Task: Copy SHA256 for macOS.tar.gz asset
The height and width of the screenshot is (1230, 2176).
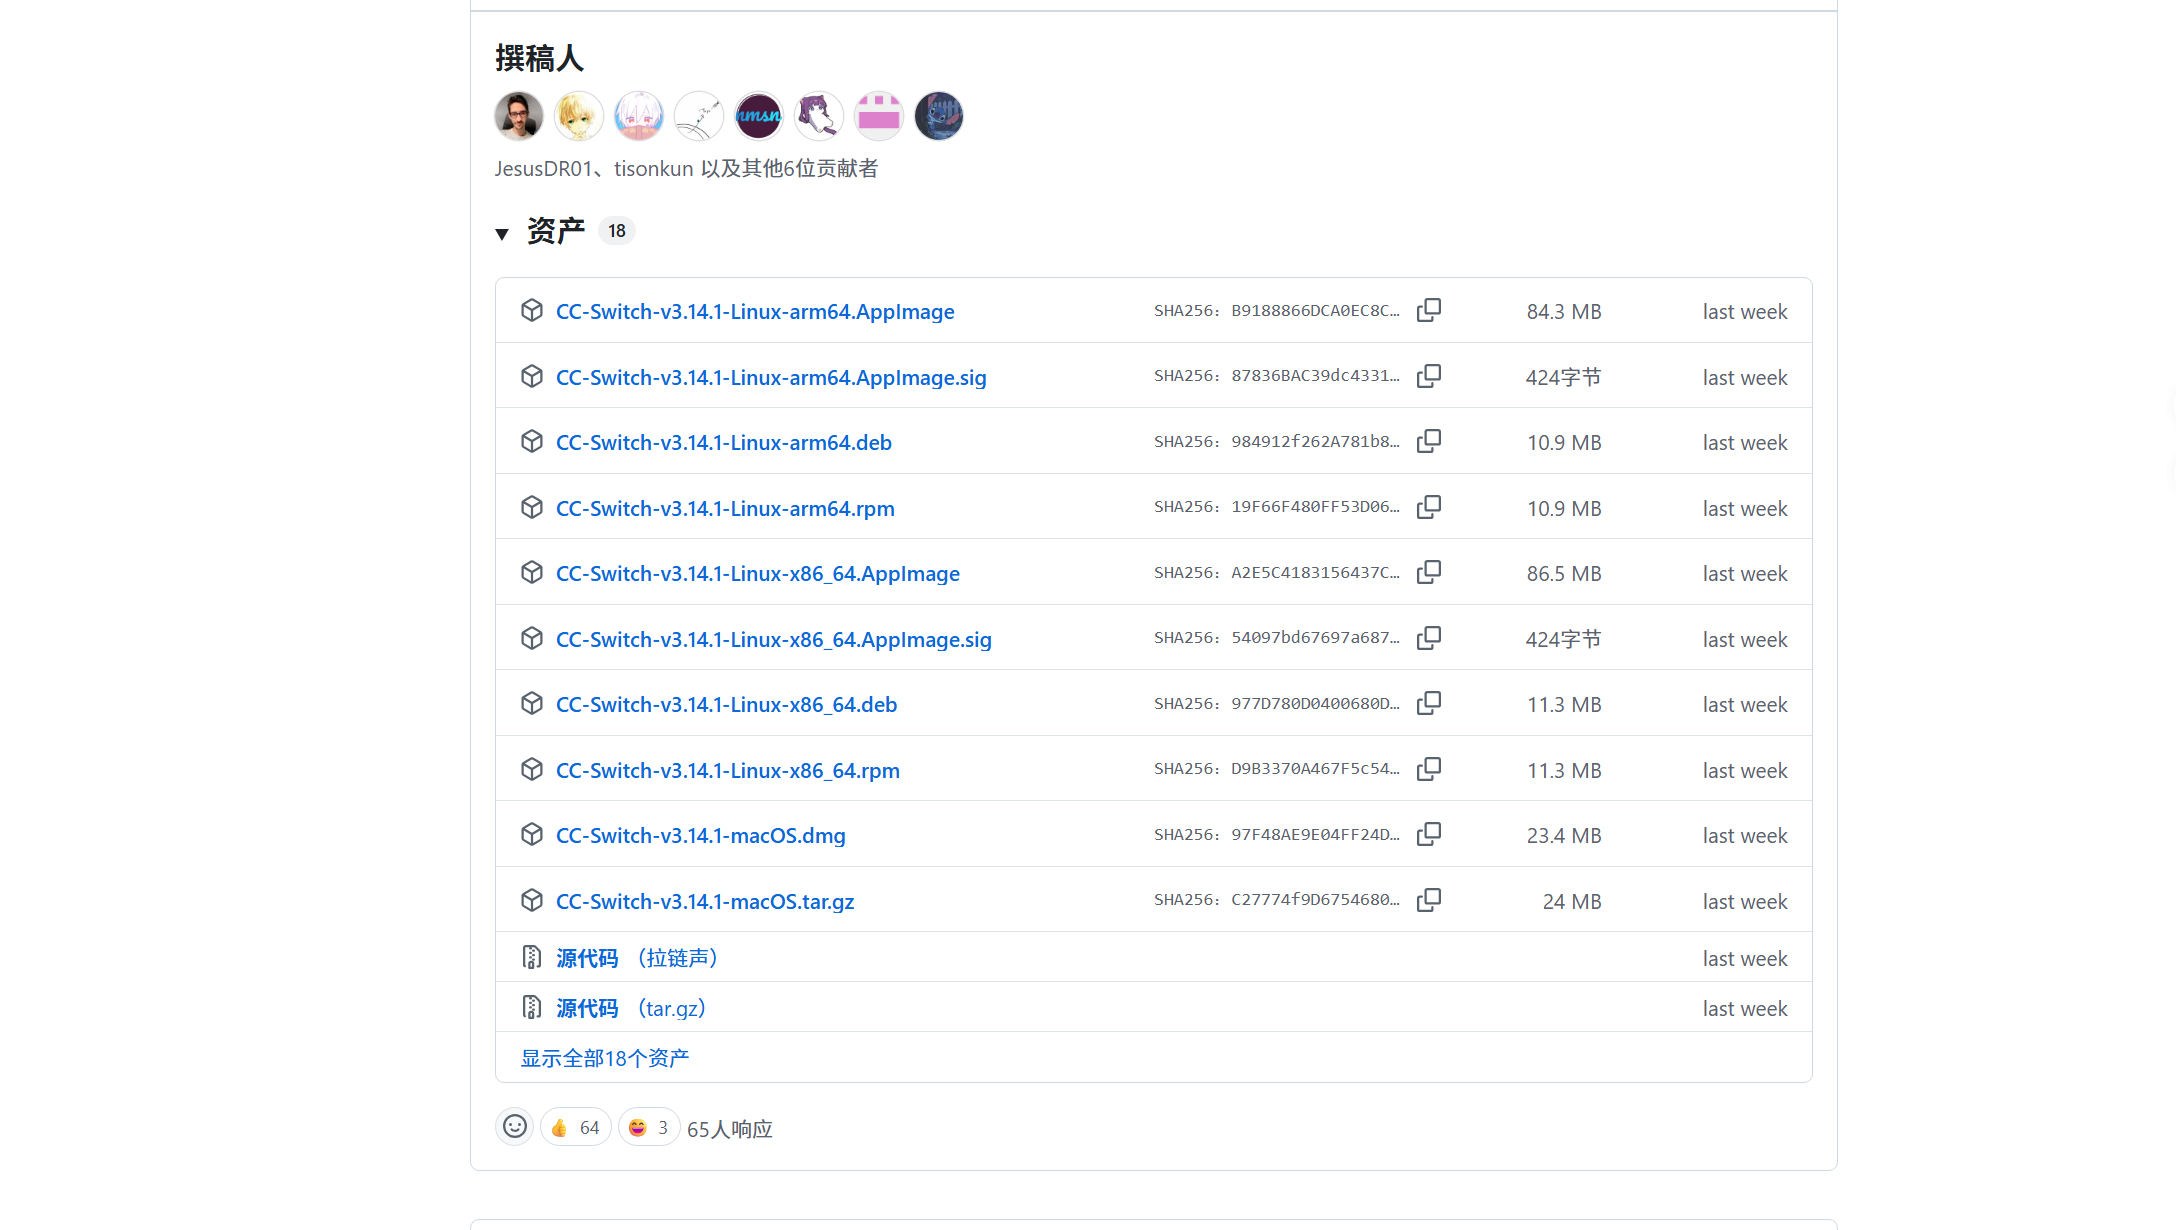Action: (1429, 900)
